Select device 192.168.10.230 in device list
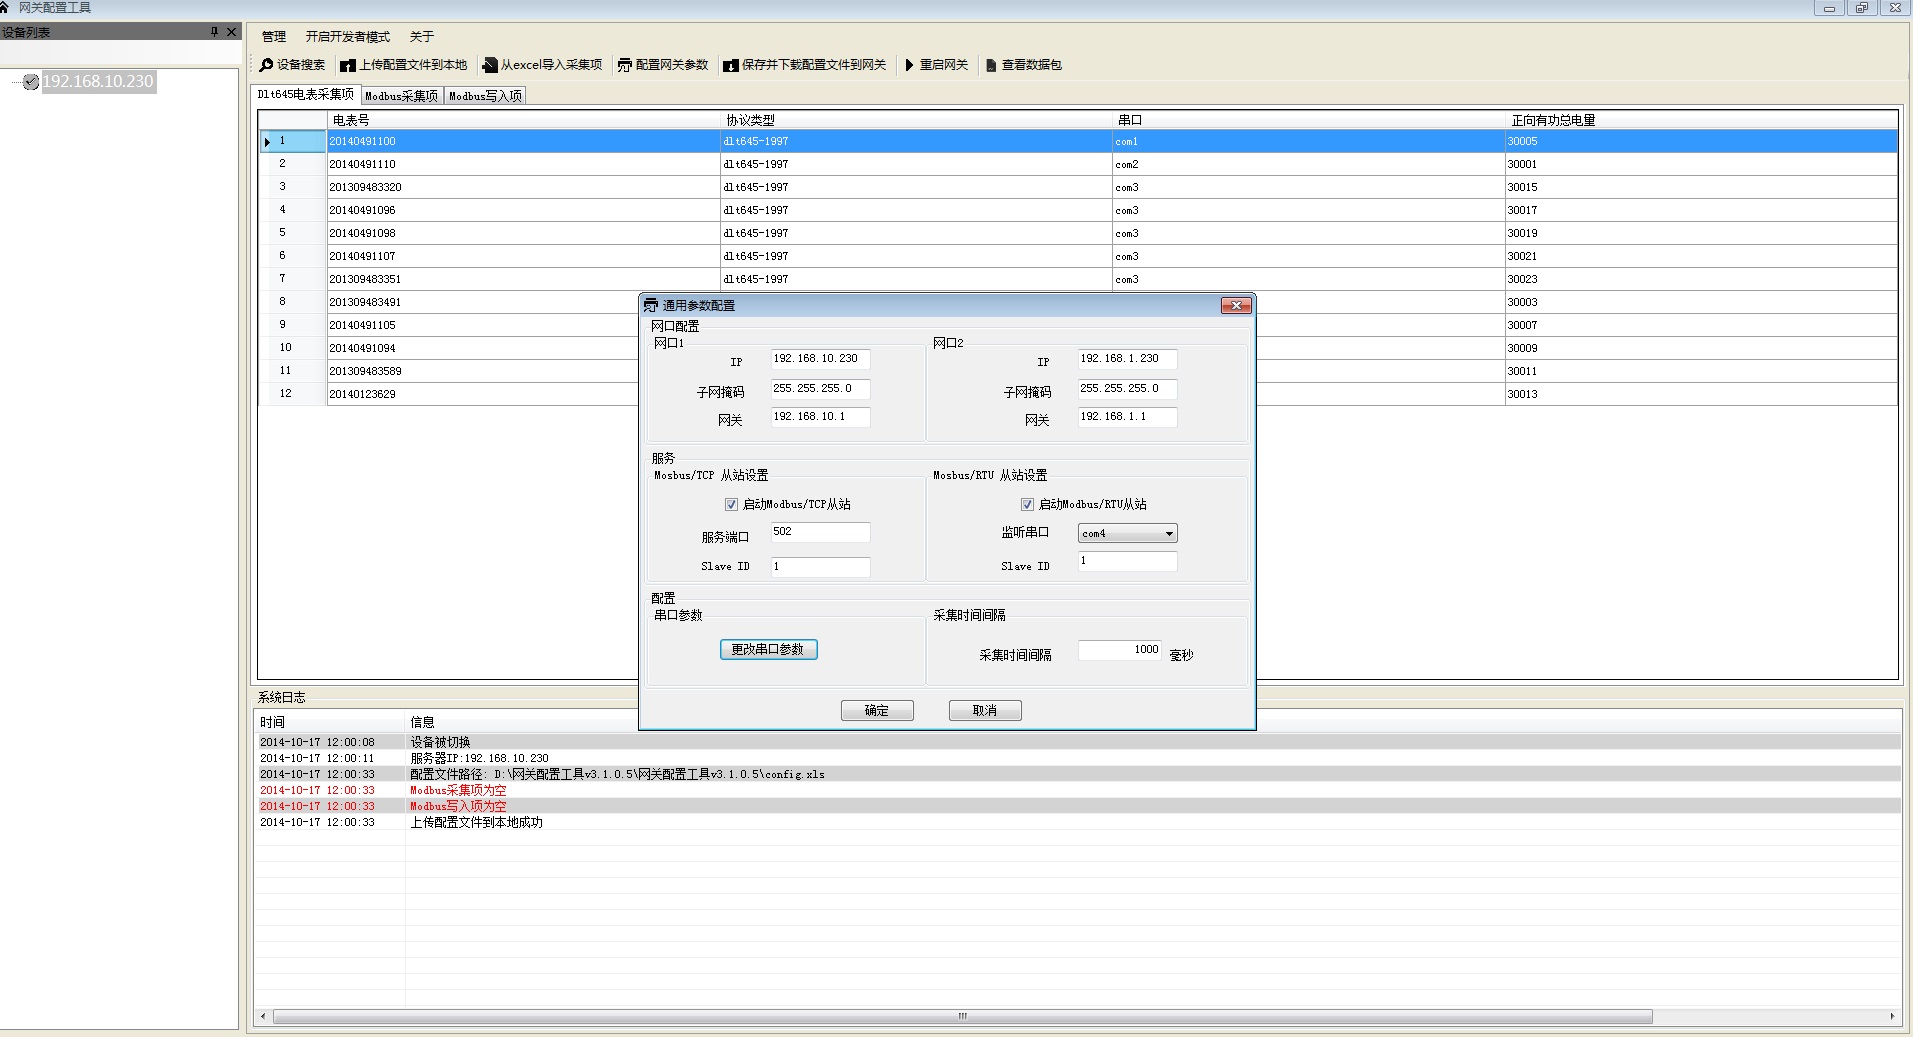Viewport: 1913px width, 1037px height. point(98,82)
